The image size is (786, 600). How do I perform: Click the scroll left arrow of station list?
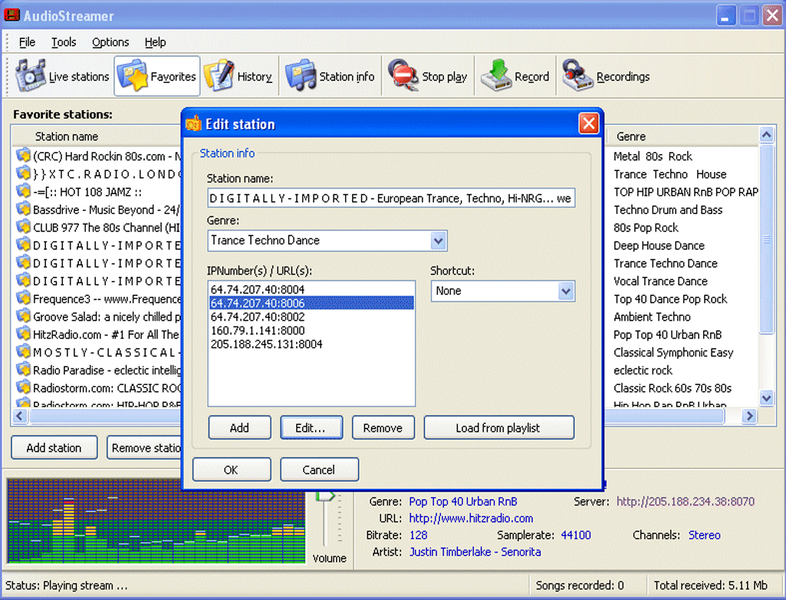20,416
